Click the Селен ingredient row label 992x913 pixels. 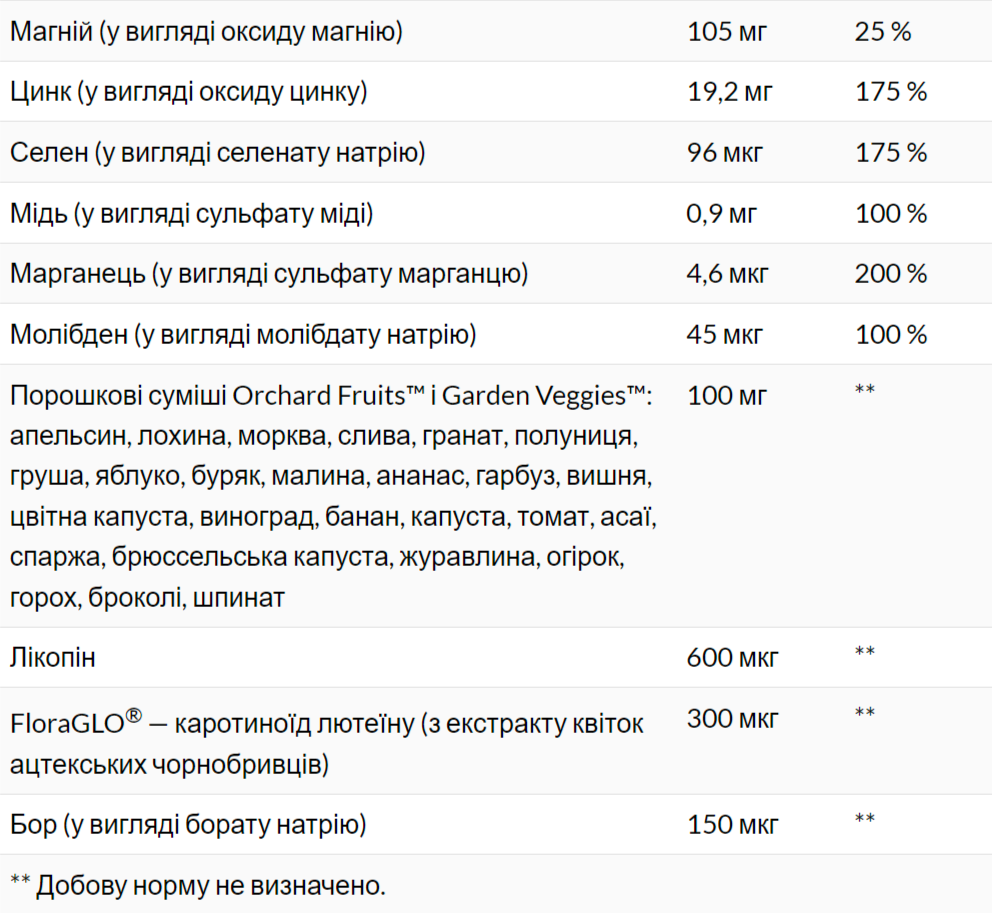(217, 153)
